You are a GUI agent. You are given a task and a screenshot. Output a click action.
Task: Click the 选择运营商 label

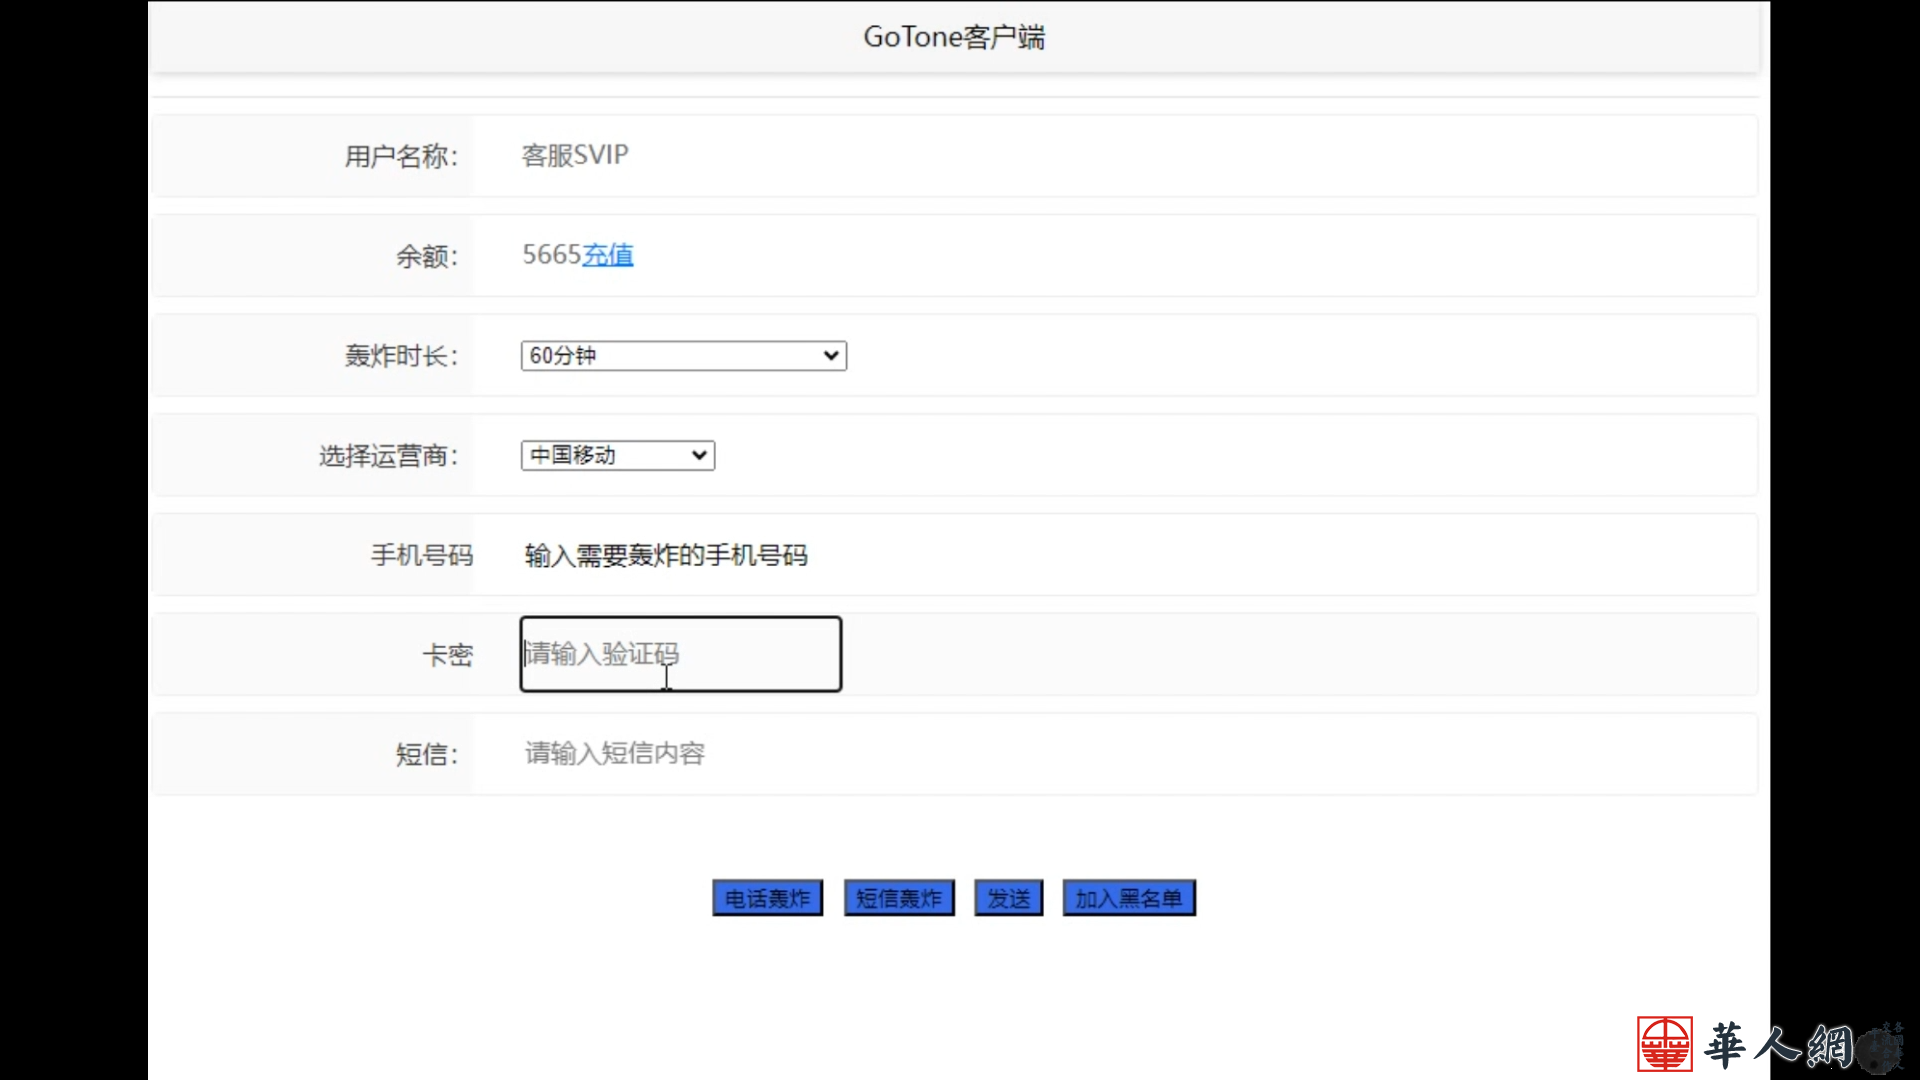(x=388, y=456)
